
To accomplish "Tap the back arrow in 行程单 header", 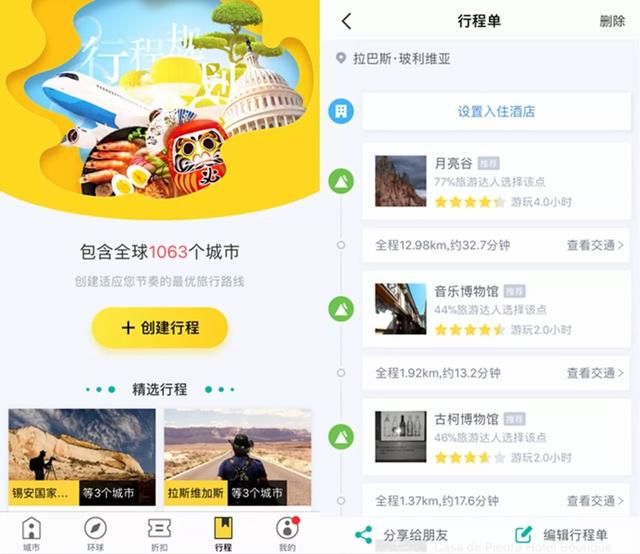I will click(347, 21).
